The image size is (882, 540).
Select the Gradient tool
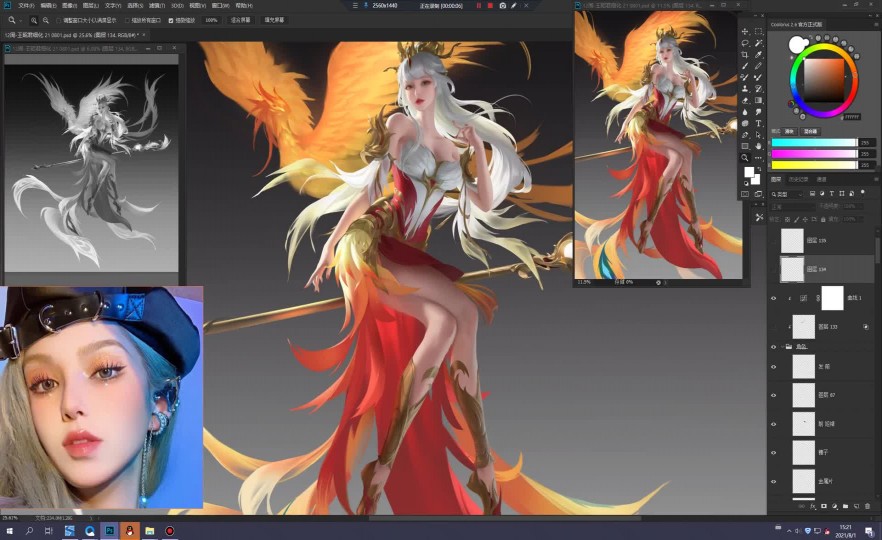(x=758, y=101)
